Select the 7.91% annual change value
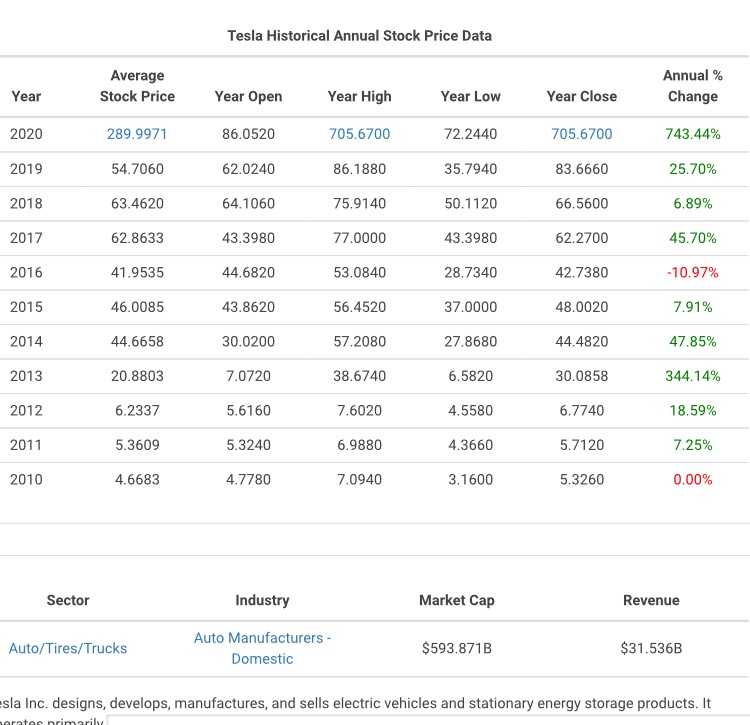The image size is (750, 725). 693,307
